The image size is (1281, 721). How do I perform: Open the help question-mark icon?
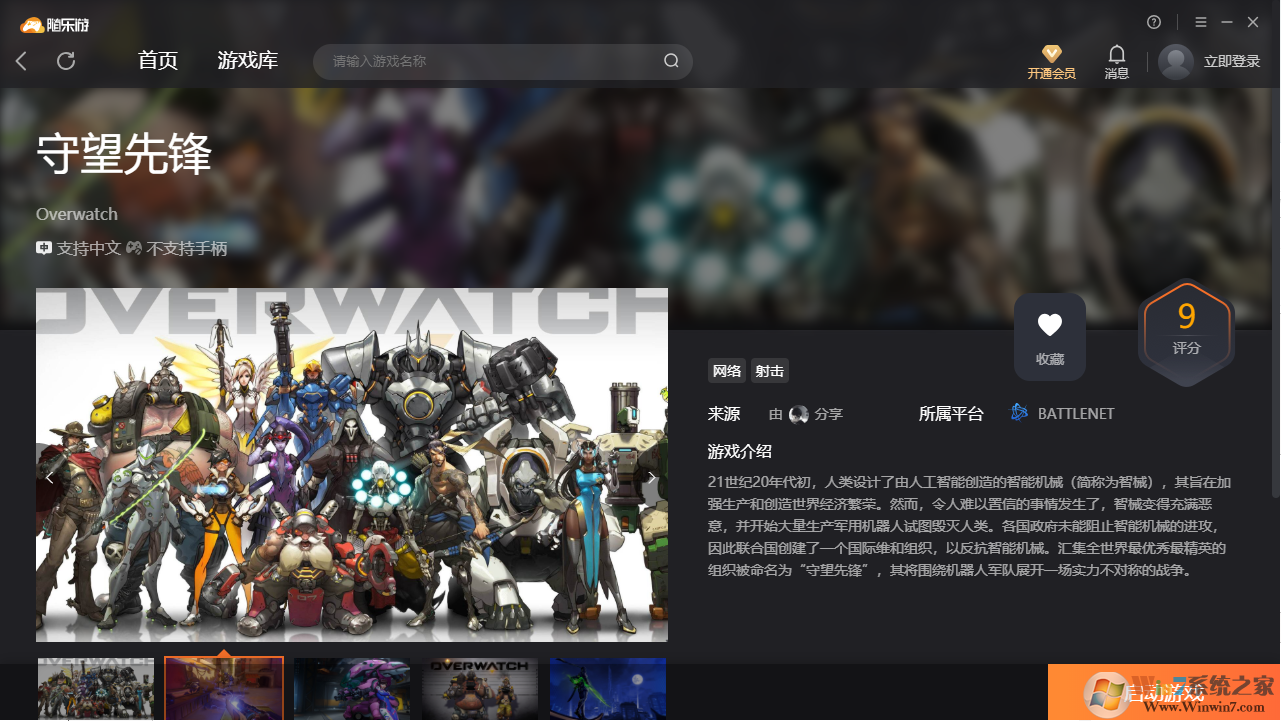tap(1154, 21)
